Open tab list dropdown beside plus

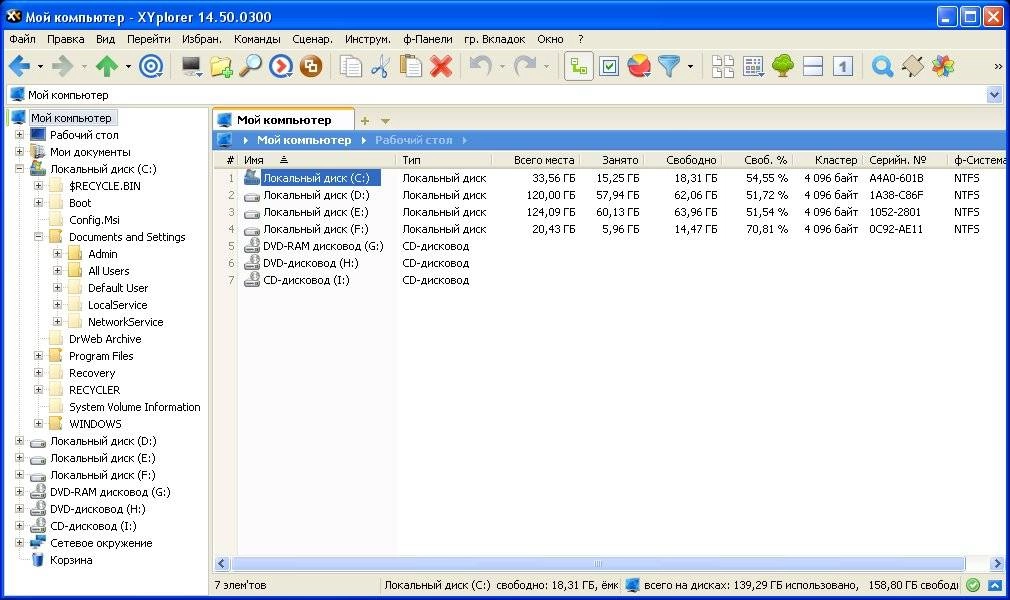coord(385,121)
